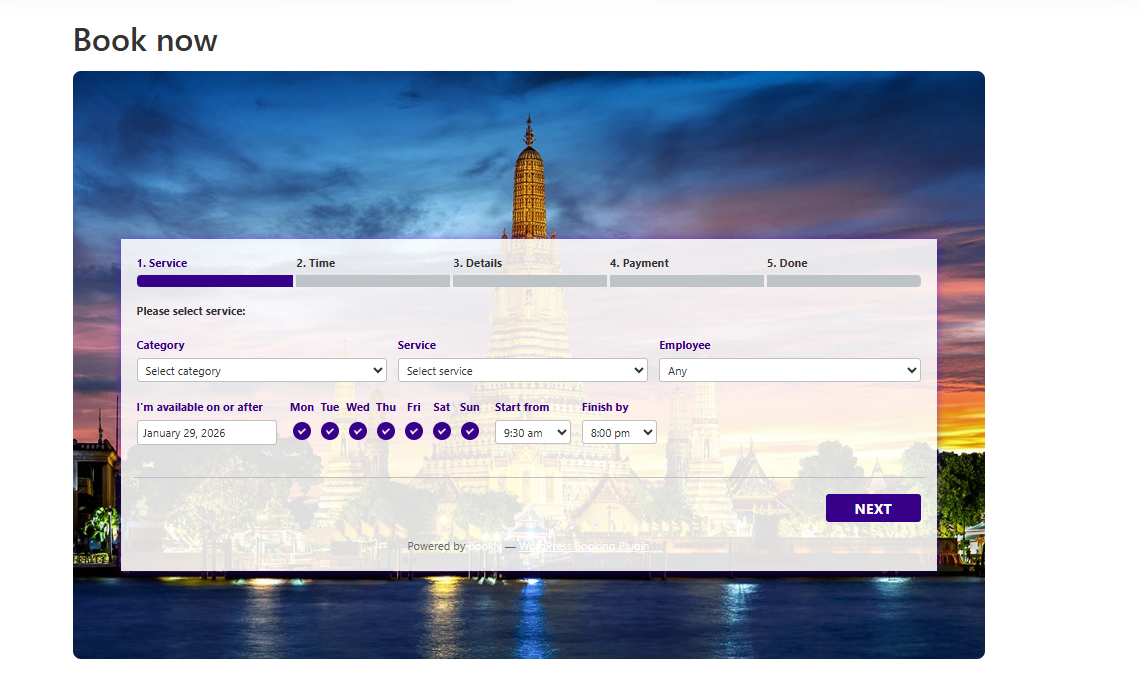1141x688 pixels.
Task: Toggle the Thu day checkmark
Action: coord(386,431)
